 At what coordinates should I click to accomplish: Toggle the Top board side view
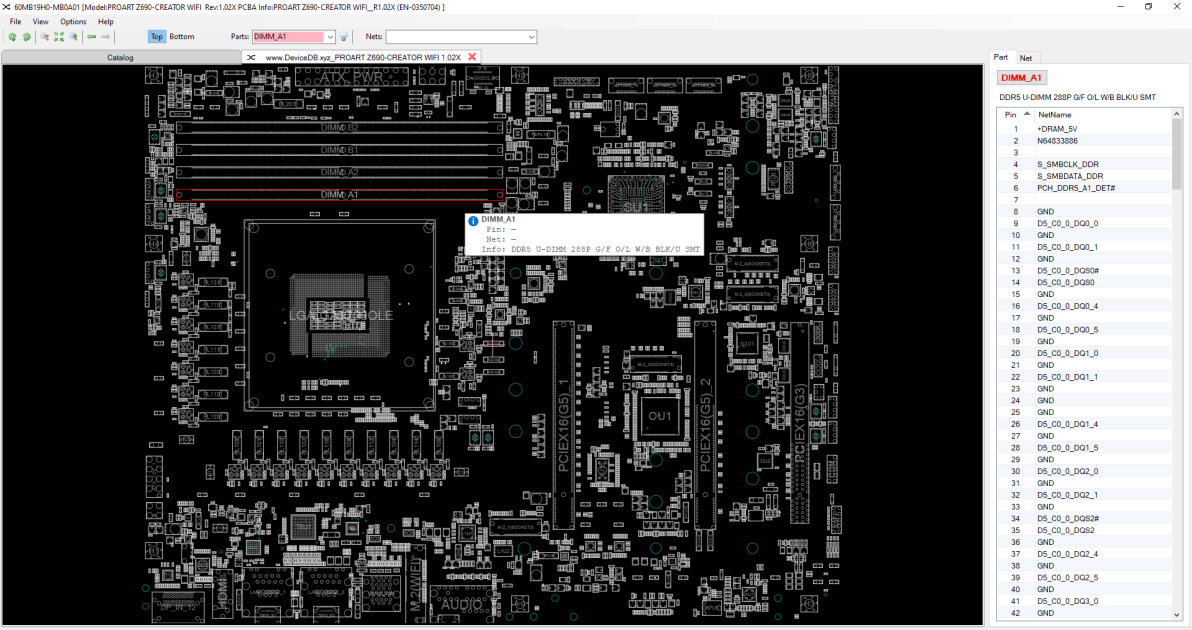(157, 36)
